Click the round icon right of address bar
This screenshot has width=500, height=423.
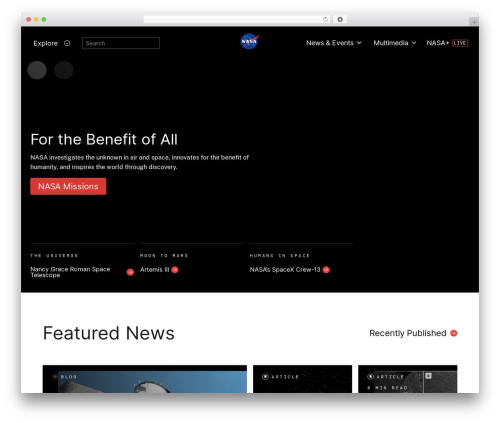click(x=340, y=19)
